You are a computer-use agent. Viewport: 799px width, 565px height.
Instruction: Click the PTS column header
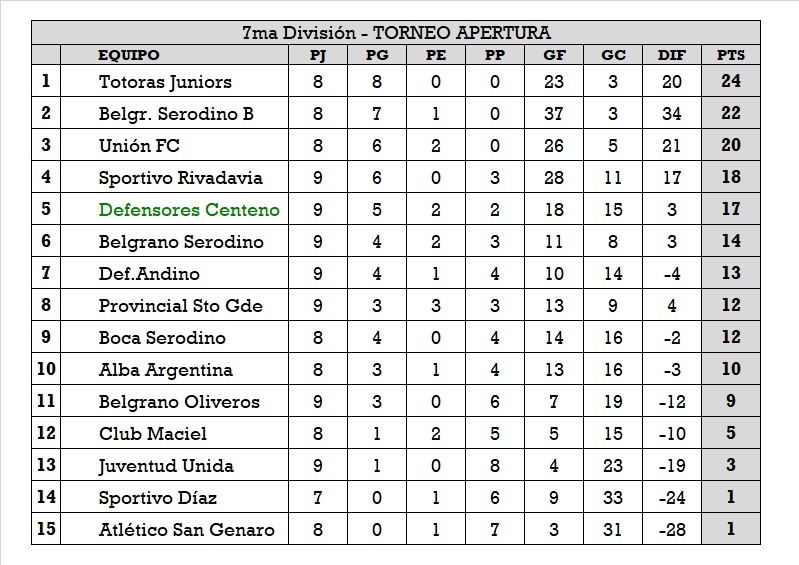(x=731, y=55)
